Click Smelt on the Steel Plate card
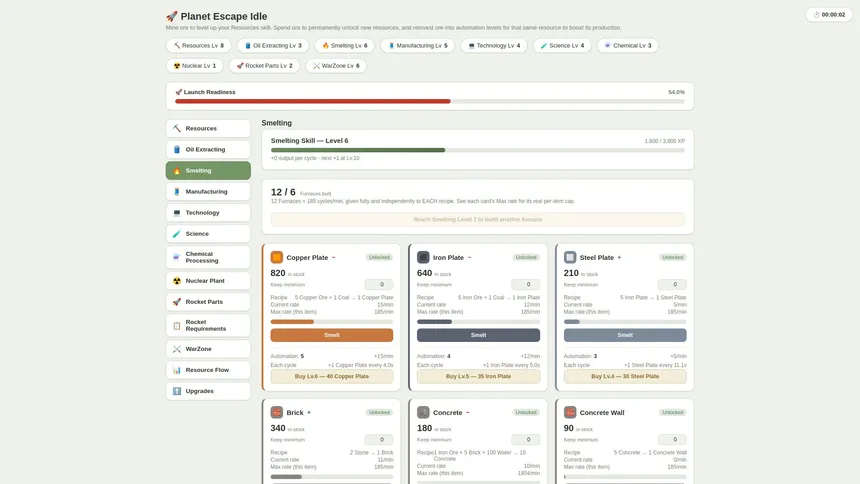The width and height of the screenshot is (860, 484). point(625,335)
